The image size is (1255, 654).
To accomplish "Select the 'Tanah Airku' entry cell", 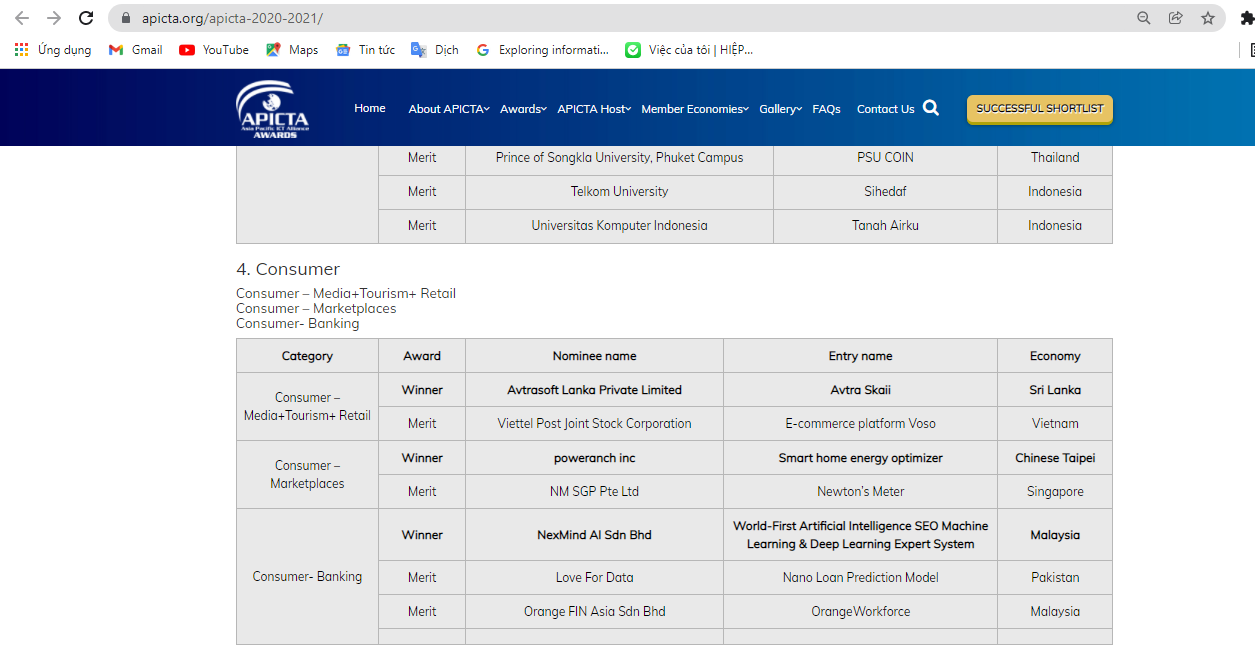I will [x=885, y=226].
